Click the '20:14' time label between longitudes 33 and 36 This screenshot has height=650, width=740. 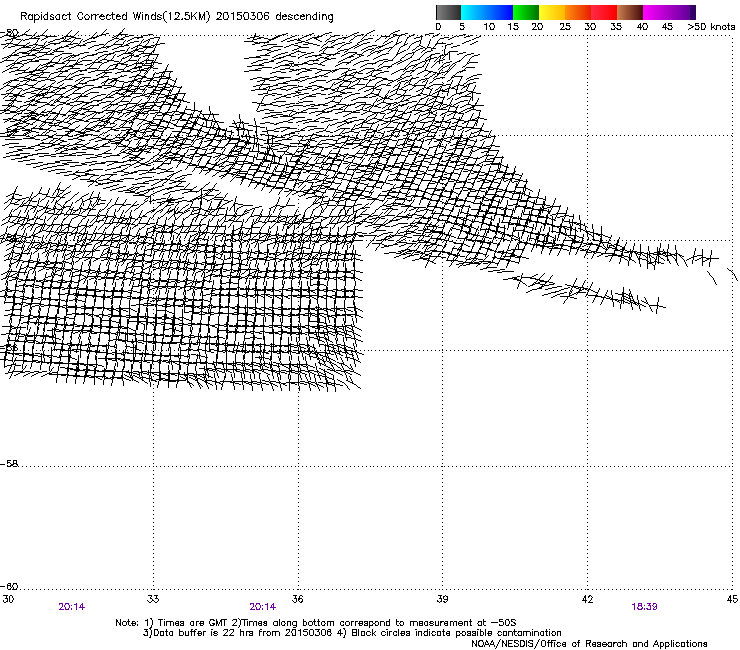tap(262, 607)
